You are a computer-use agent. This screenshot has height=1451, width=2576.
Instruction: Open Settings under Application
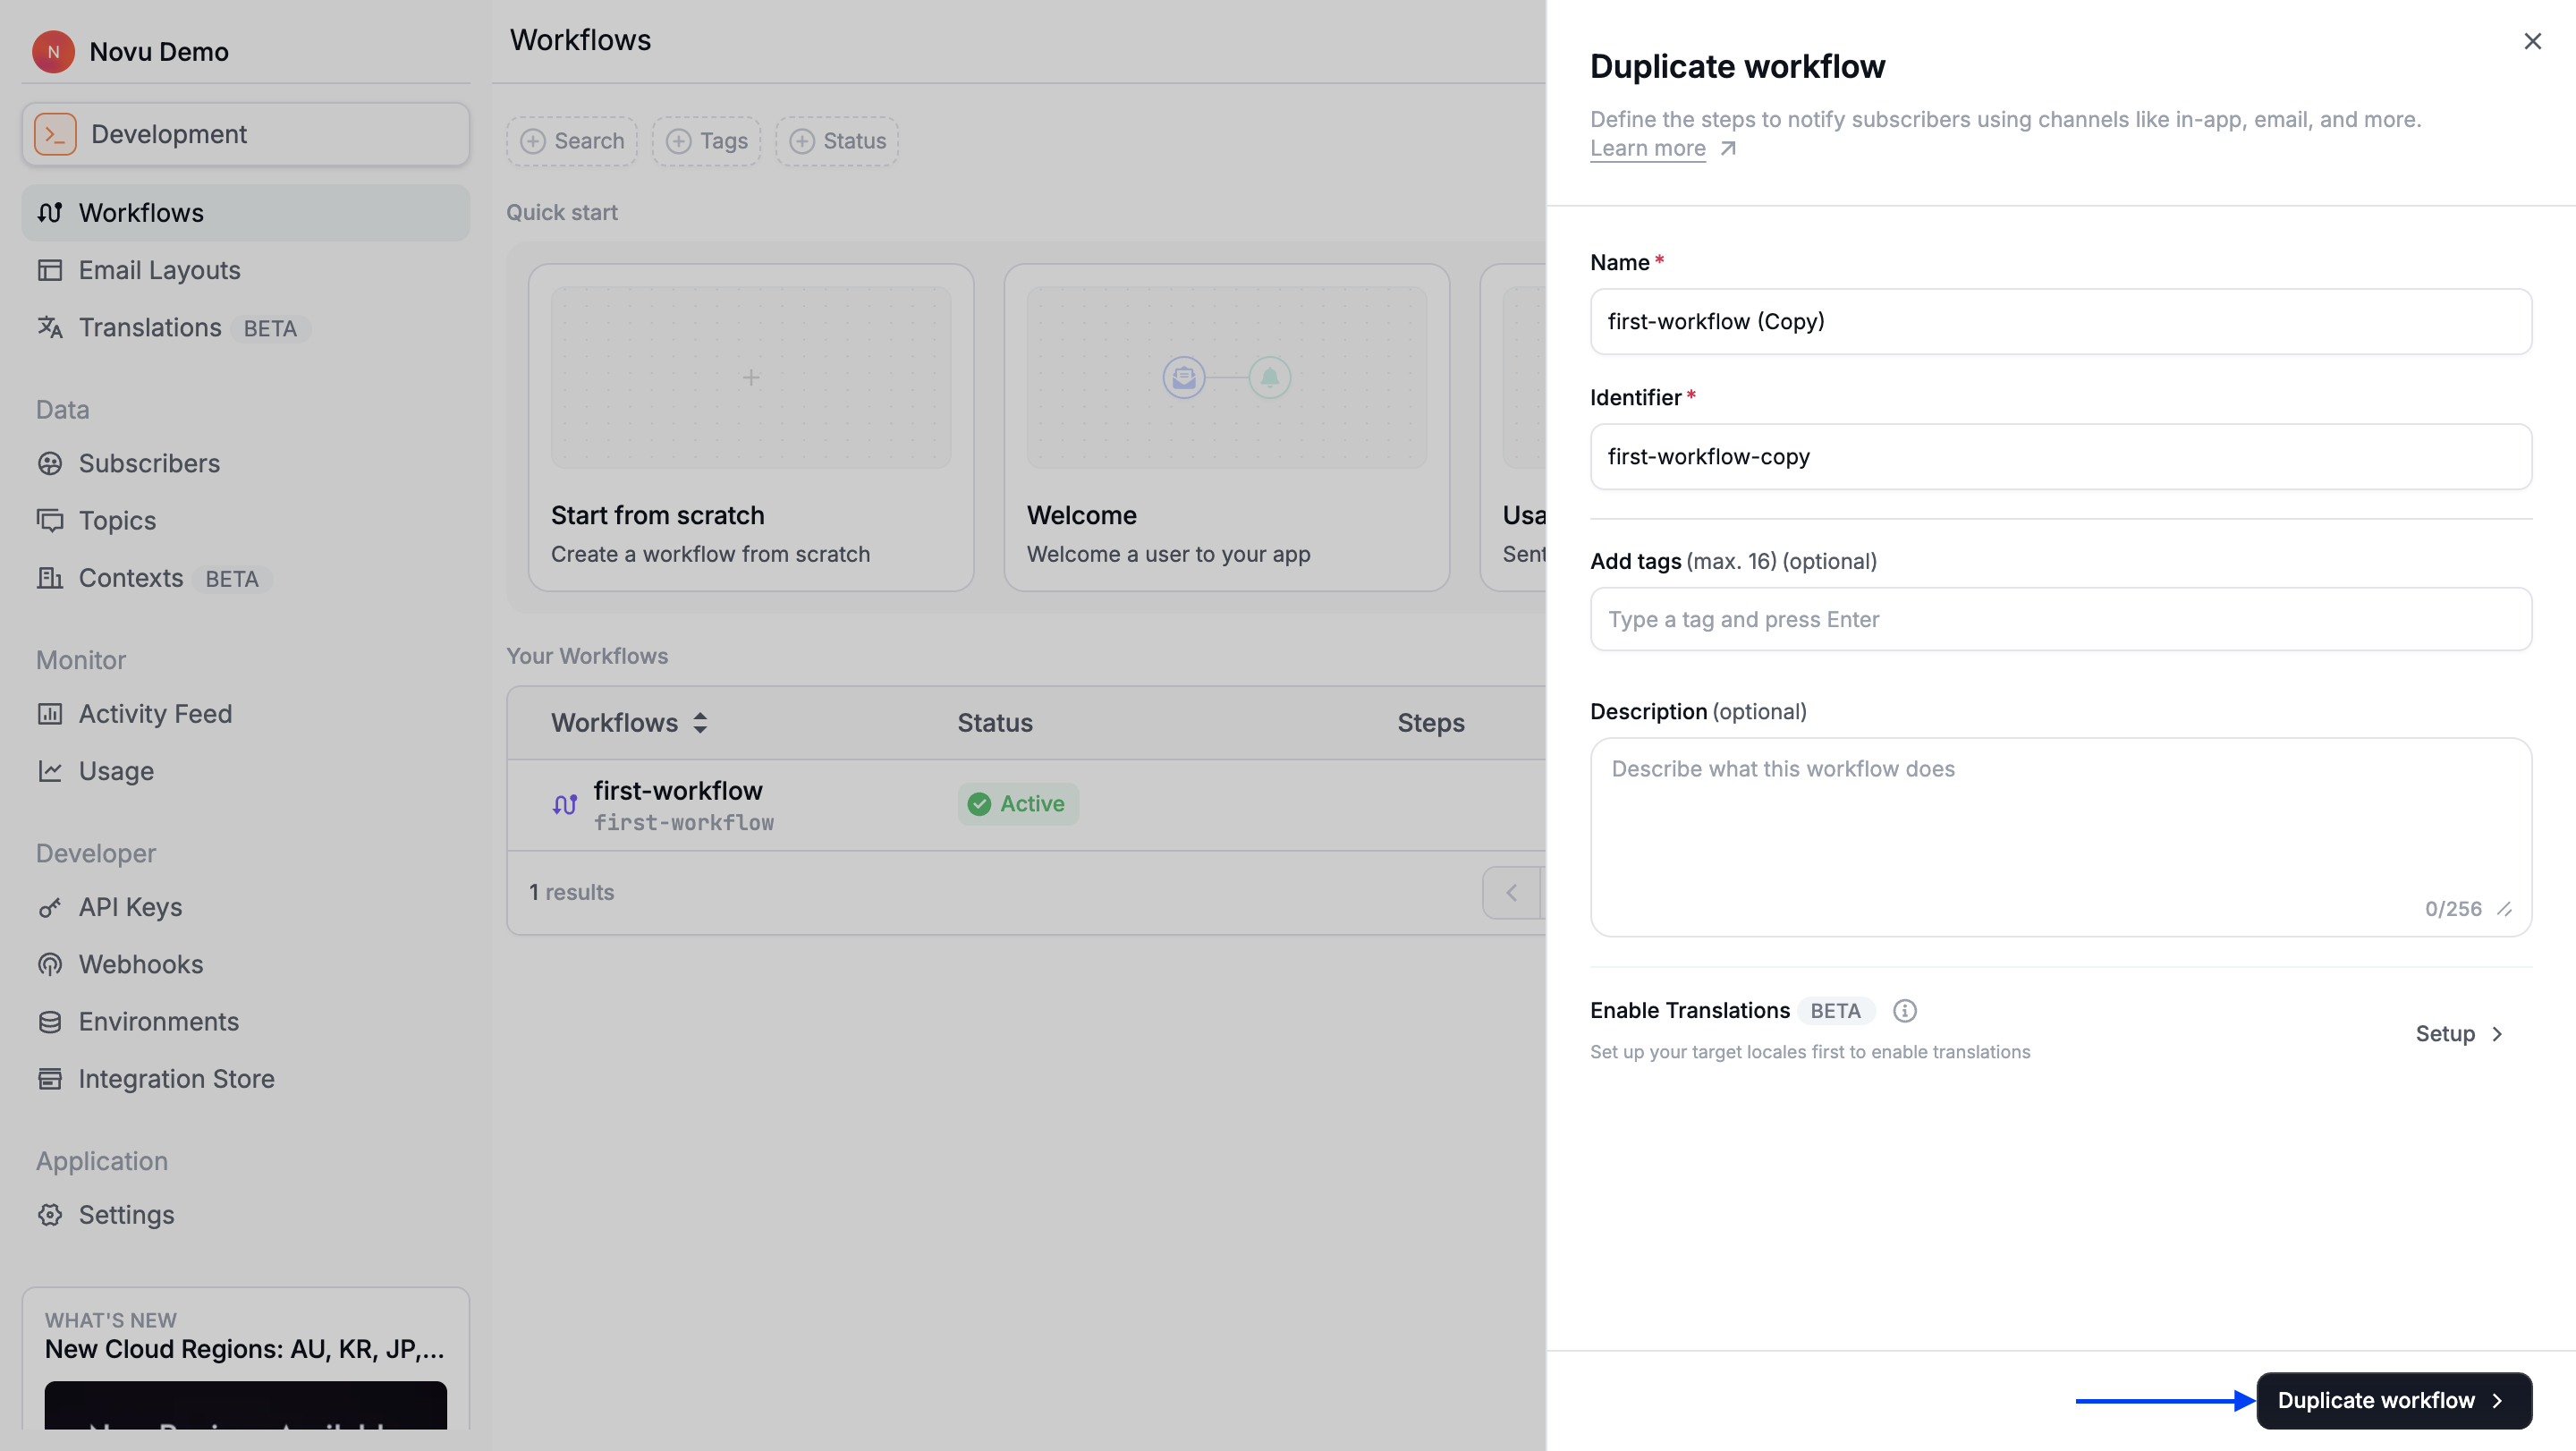125,1215
